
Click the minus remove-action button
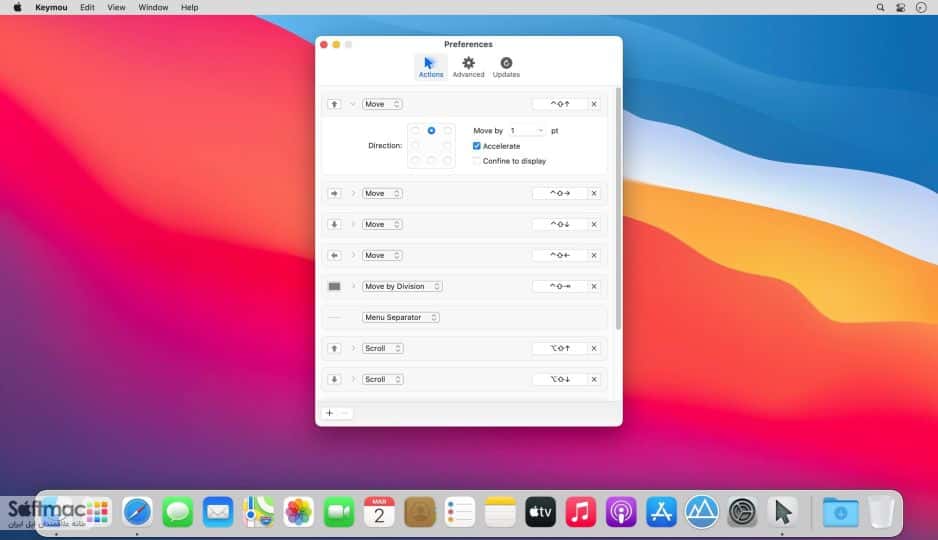point(345,413)
